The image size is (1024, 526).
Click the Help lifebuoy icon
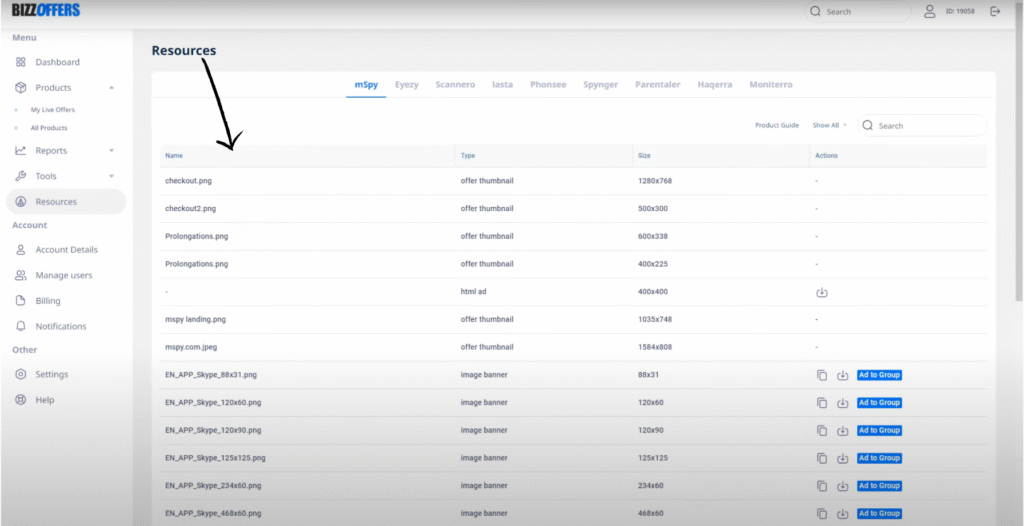pyautogui.click(x=21, y=400)
